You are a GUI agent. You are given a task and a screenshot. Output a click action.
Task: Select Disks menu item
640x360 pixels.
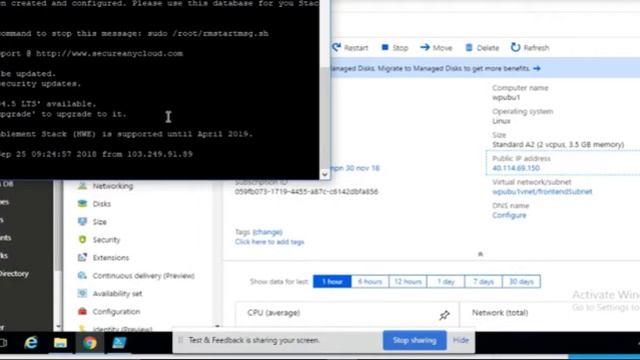click(102, 204)
